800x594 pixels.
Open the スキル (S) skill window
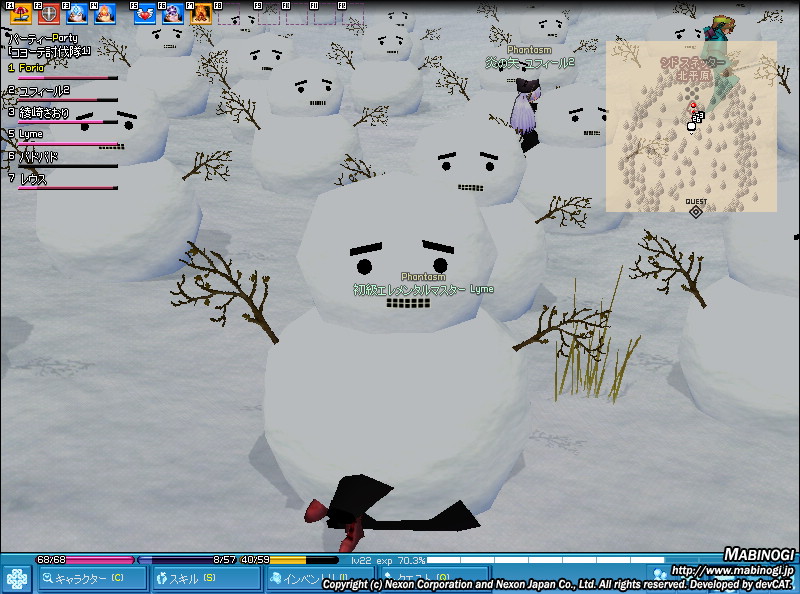pos(207,579)
